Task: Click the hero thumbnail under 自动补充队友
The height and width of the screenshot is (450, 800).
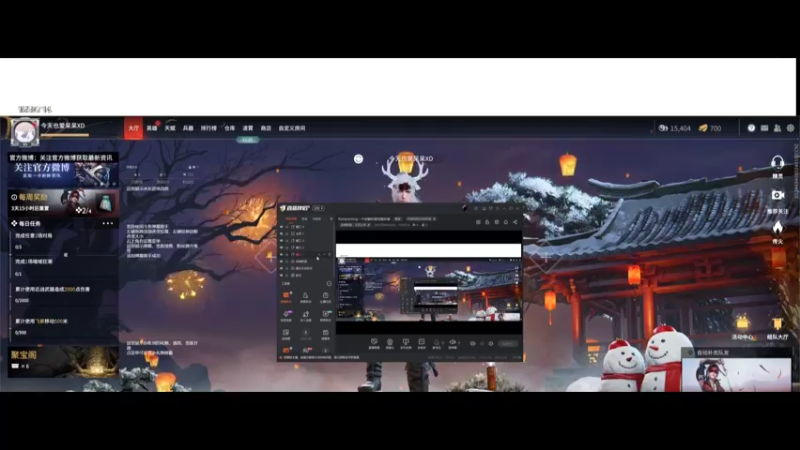Action: [x=736, y=374]
